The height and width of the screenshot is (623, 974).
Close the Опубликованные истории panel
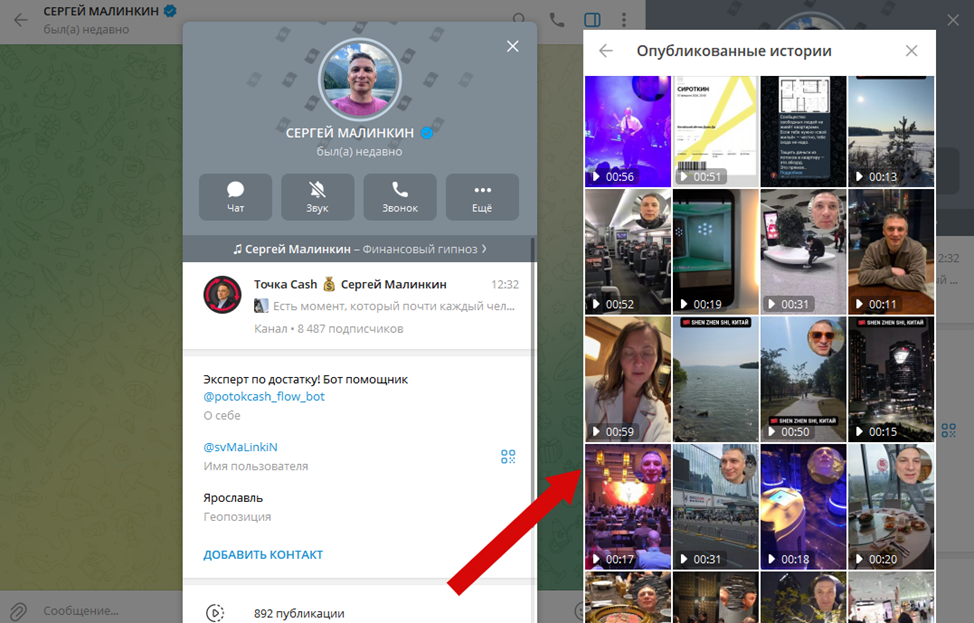pyautogui.click(x=911, y=51)
